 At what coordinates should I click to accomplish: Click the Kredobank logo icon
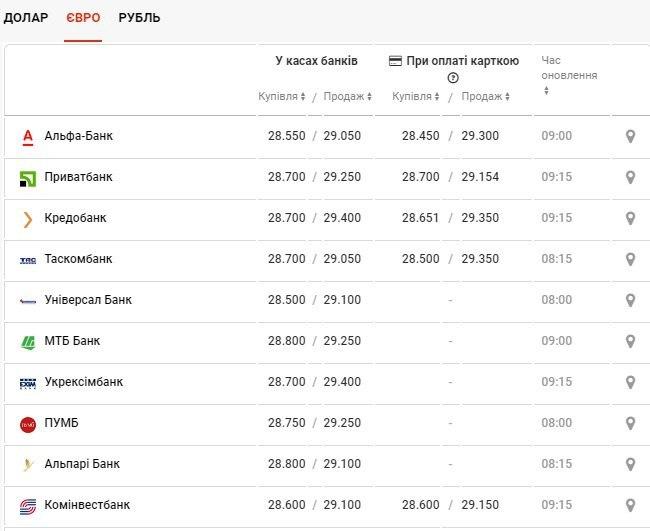click(28, 218)
